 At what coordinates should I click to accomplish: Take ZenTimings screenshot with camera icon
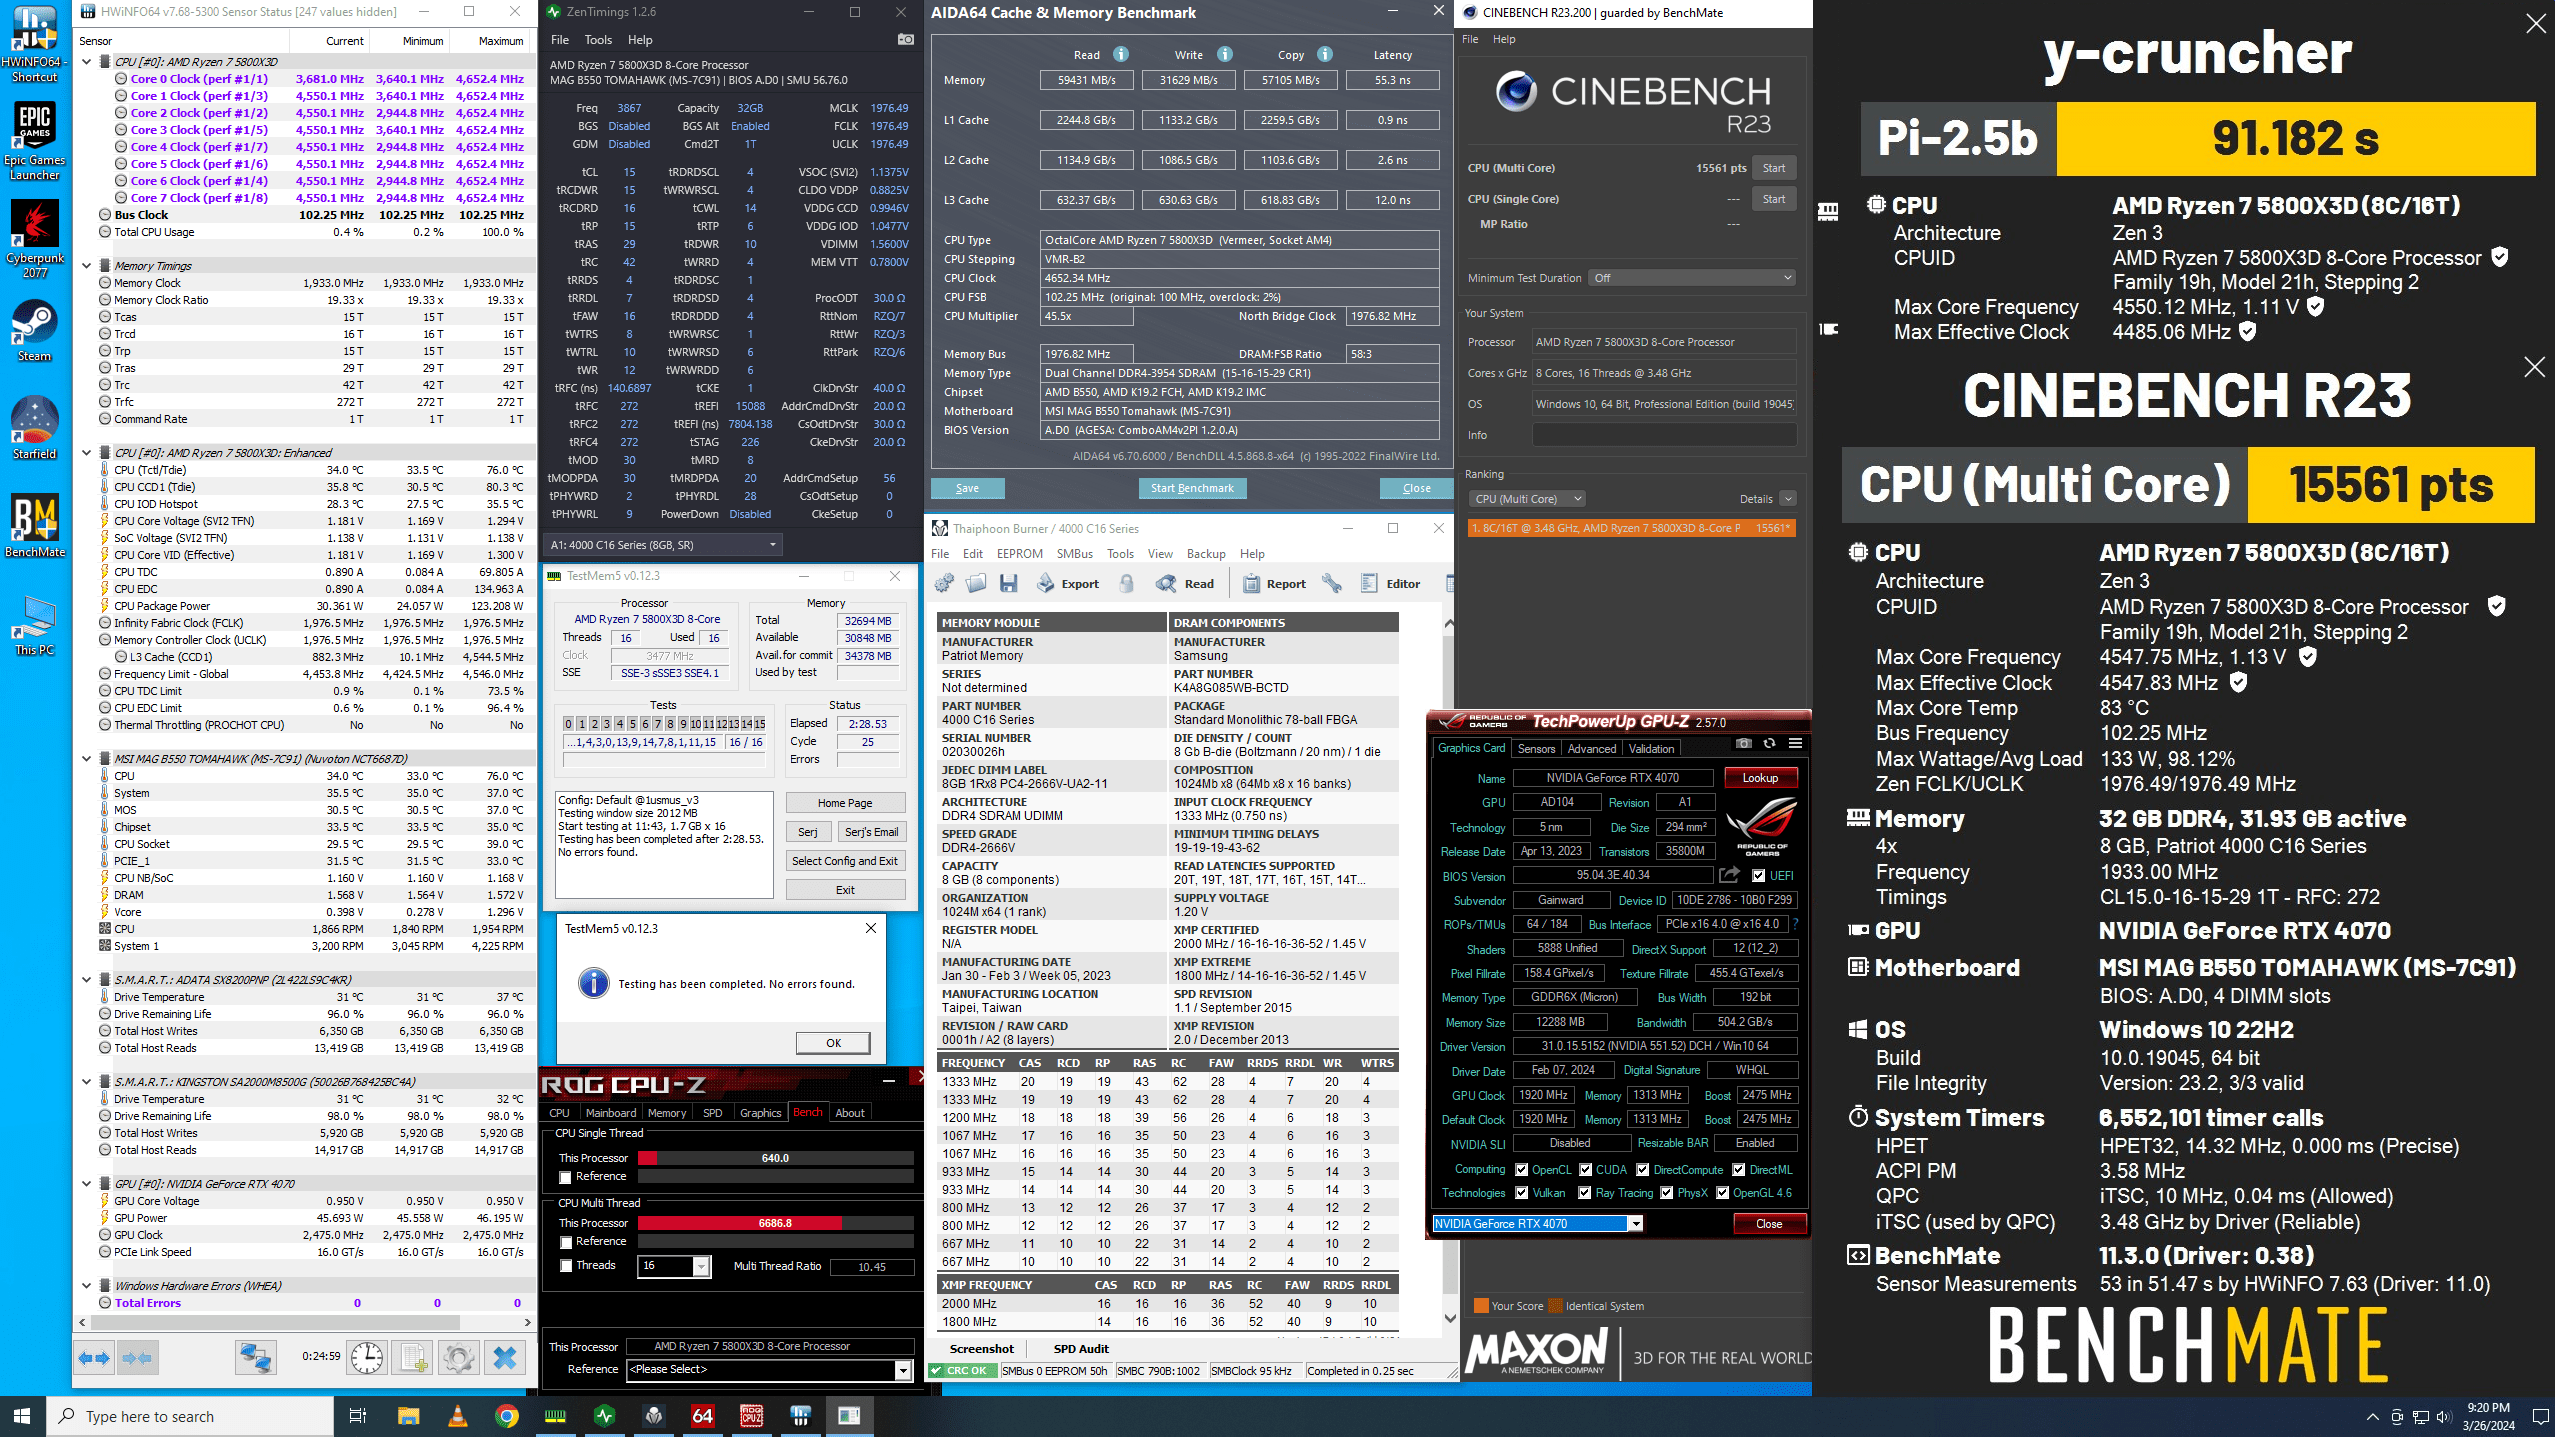(905, 40)
